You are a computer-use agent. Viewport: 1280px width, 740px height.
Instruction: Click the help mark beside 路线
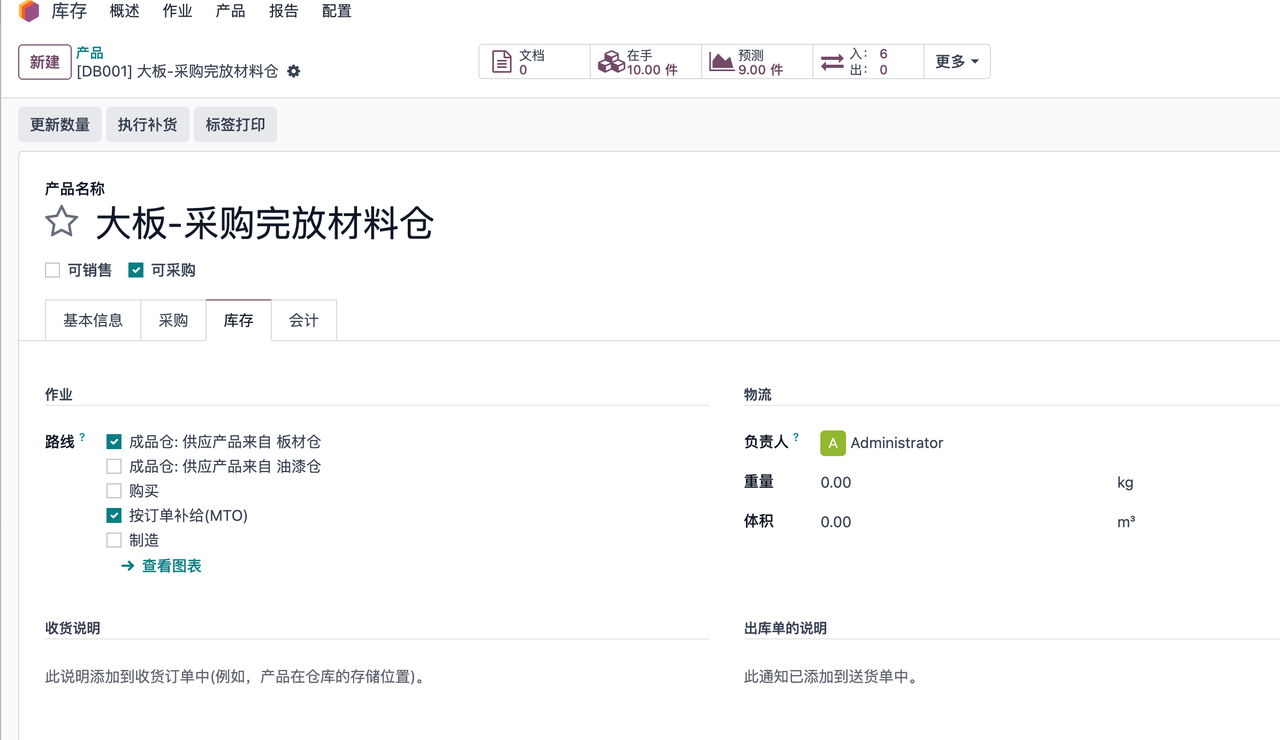pyautogui.click(x=83, y=437)
